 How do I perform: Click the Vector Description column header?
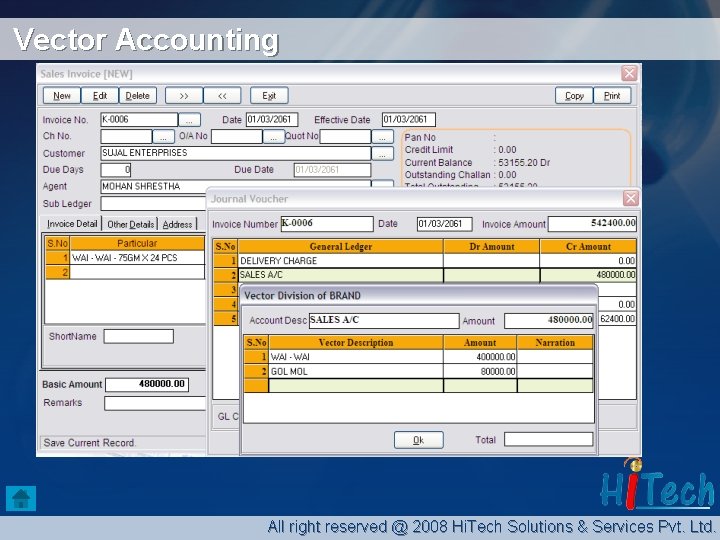[356, 343]
